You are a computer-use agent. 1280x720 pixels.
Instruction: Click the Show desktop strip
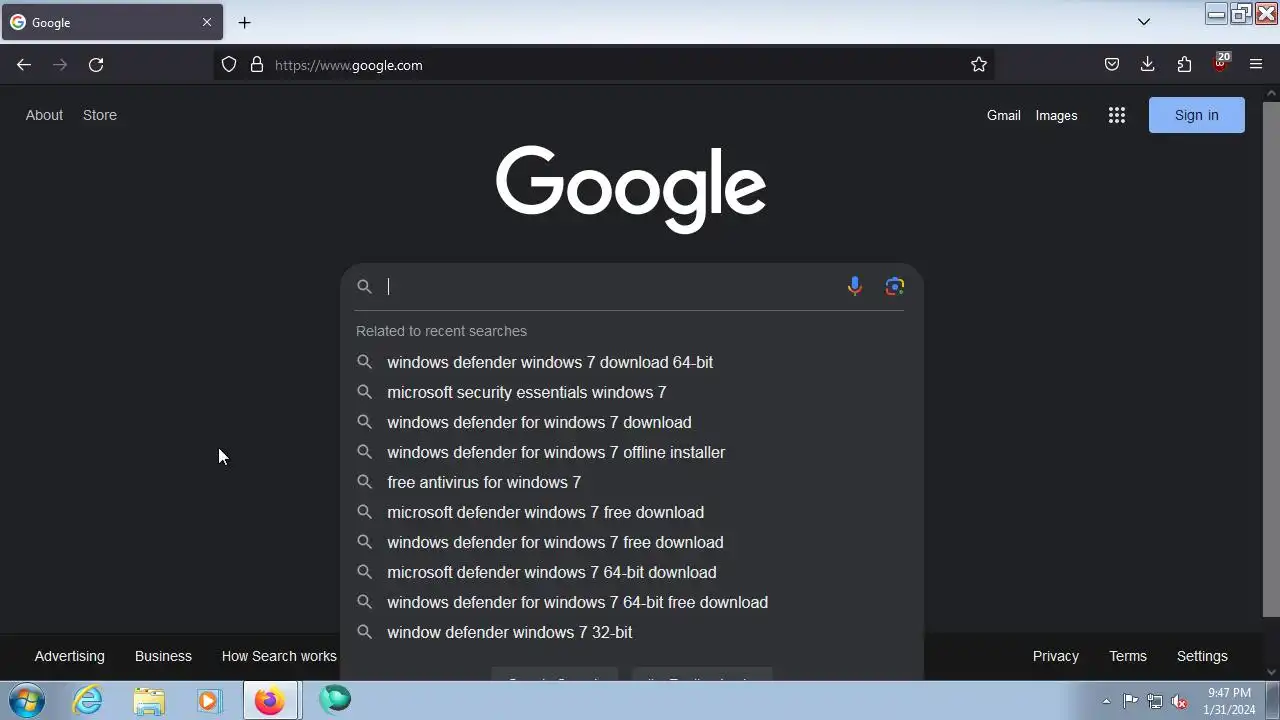pyautogui.click(x=1273, y=700)
